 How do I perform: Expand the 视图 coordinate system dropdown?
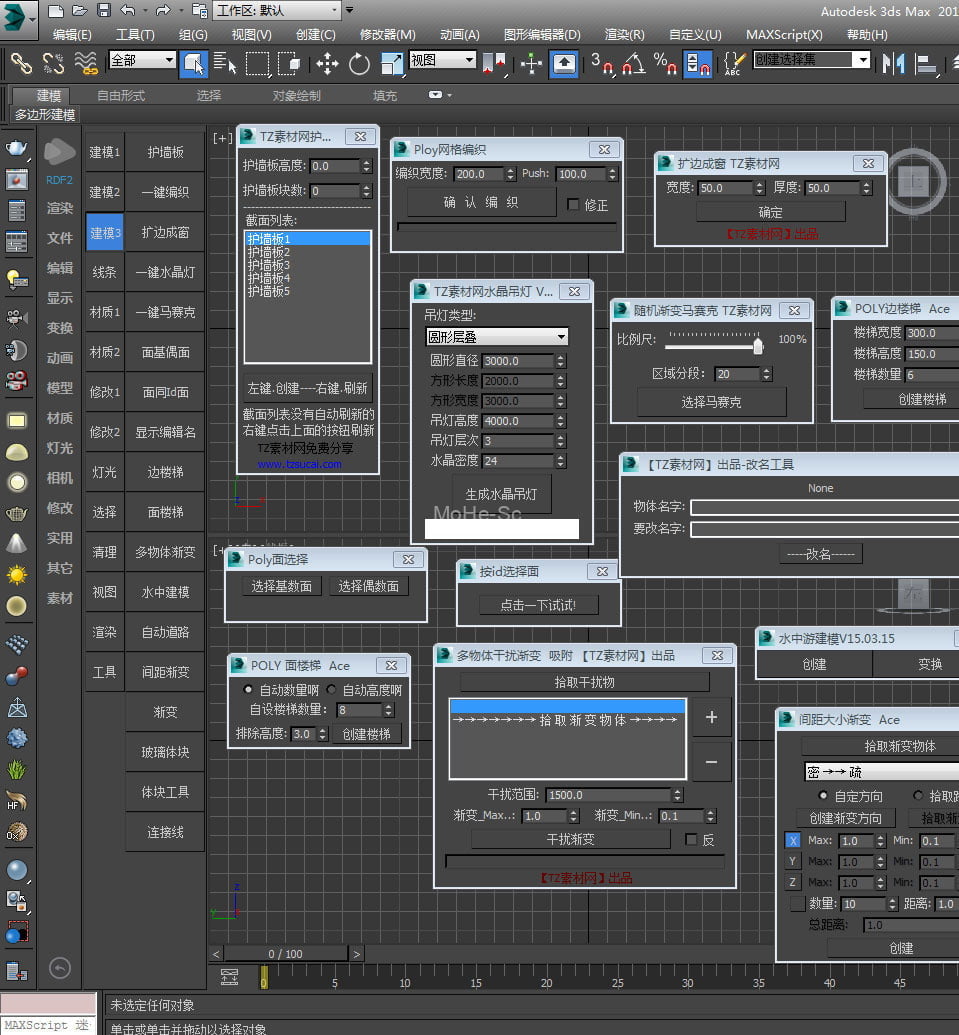point(442,60)
